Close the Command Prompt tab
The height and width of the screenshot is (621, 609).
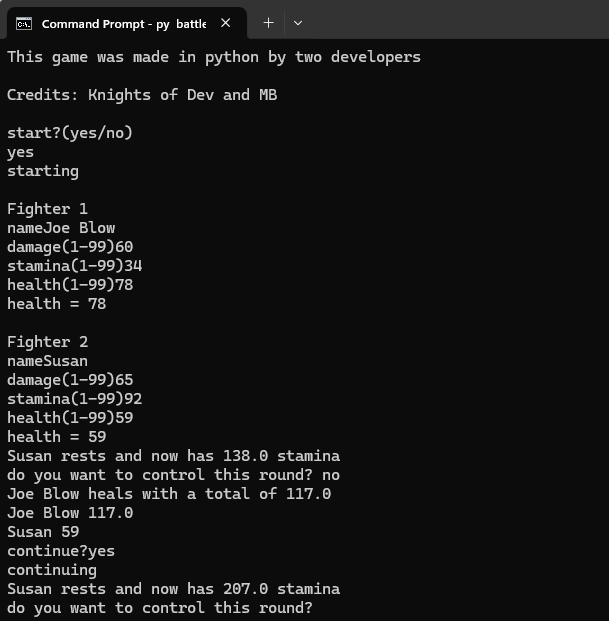pyautogui.click(x=225, y=23)
